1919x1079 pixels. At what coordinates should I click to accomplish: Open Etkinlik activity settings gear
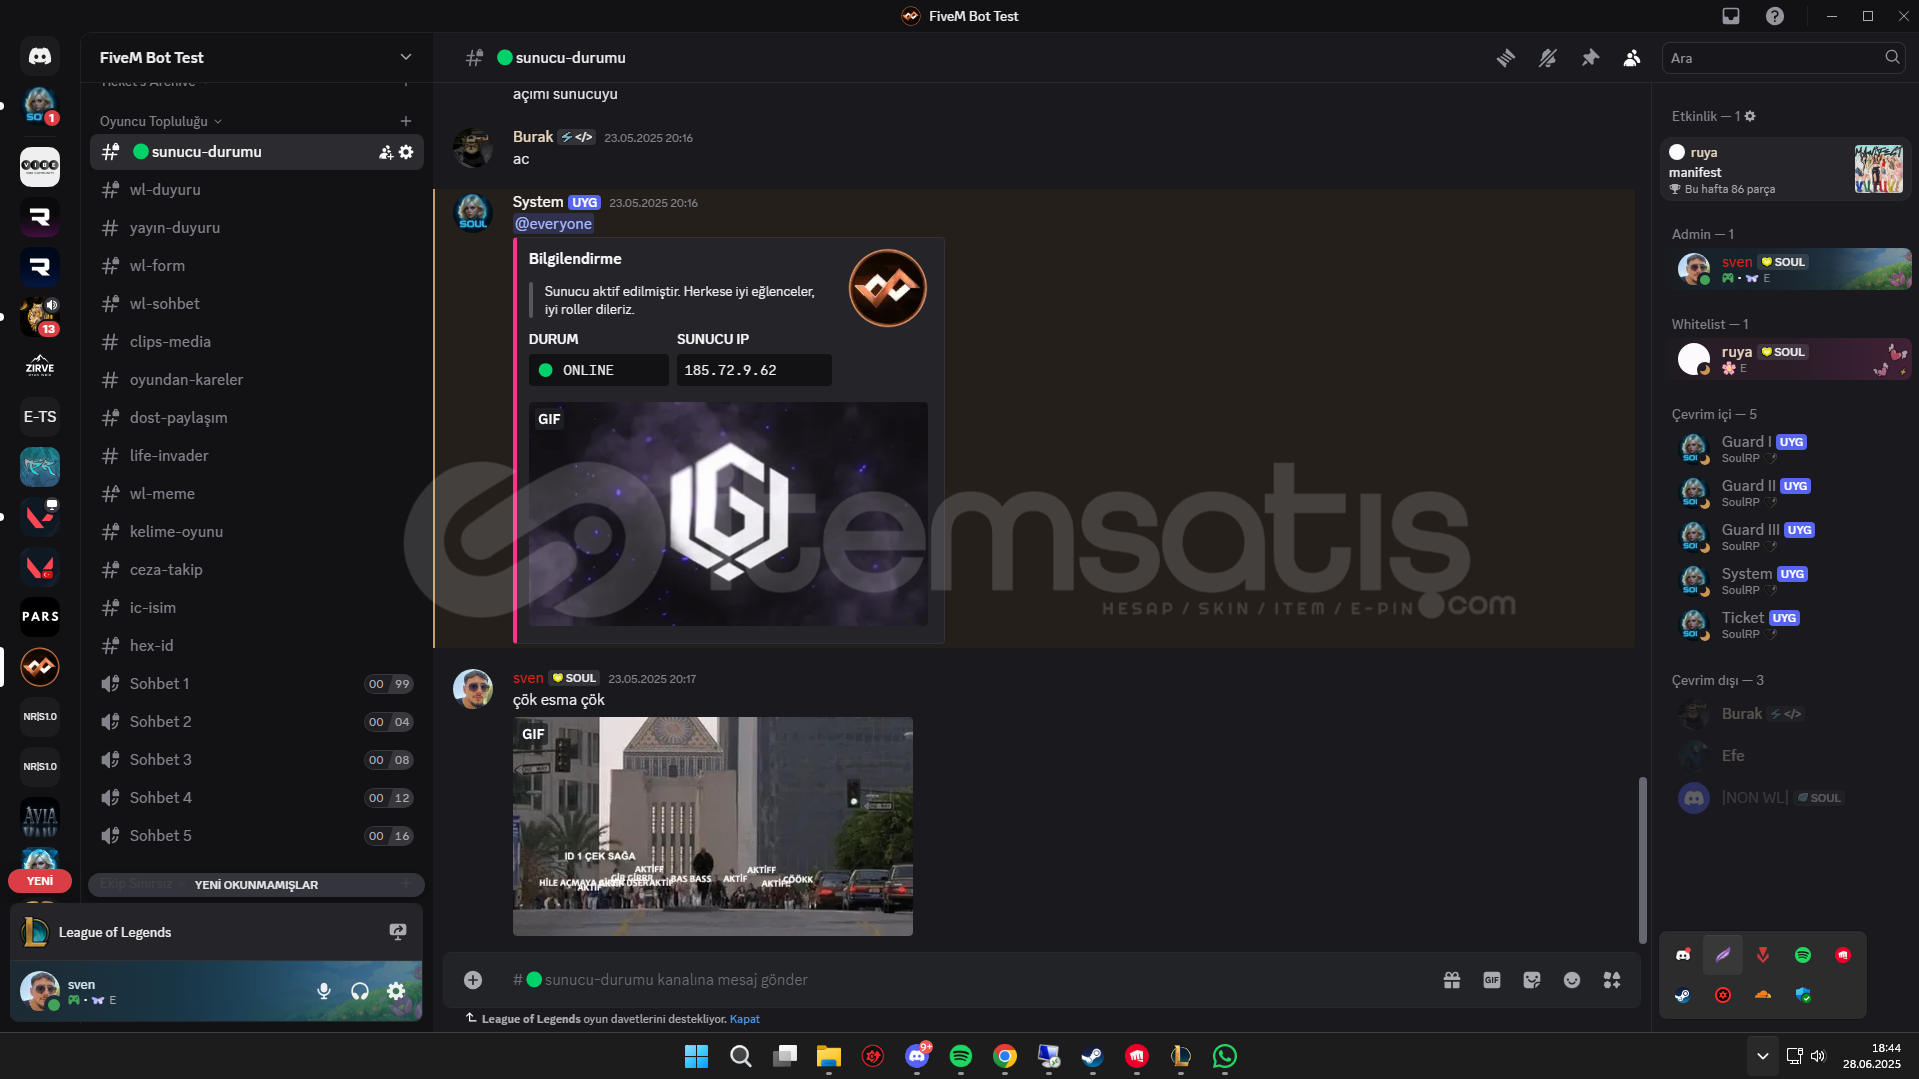click(1750, 116)
